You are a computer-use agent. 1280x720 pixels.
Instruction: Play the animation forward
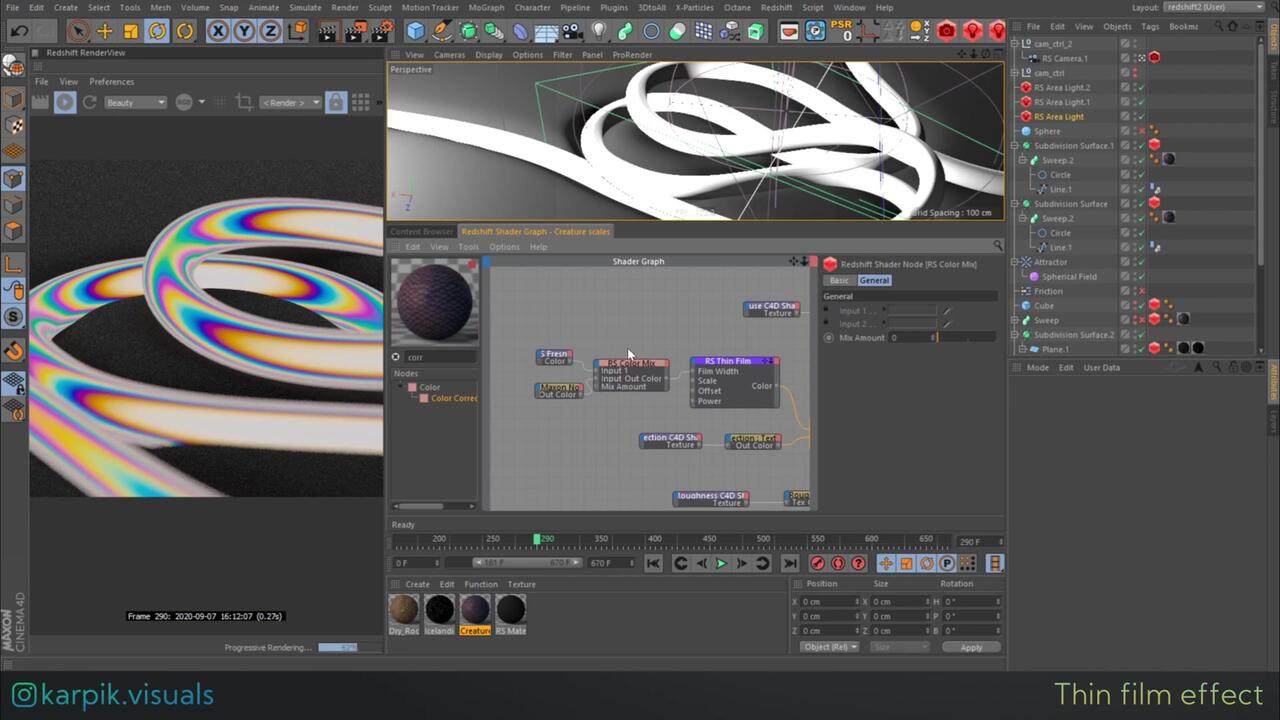[721, 564]
